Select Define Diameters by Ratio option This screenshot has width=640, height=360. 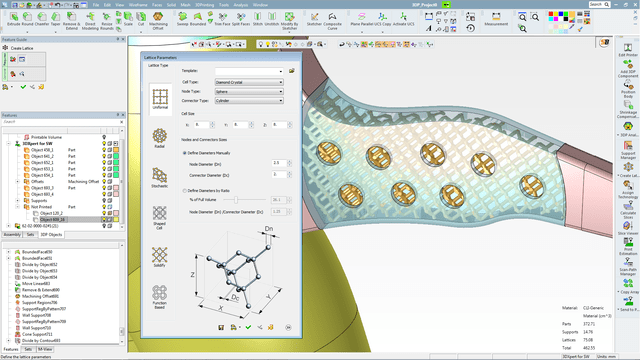coord(184,191)
